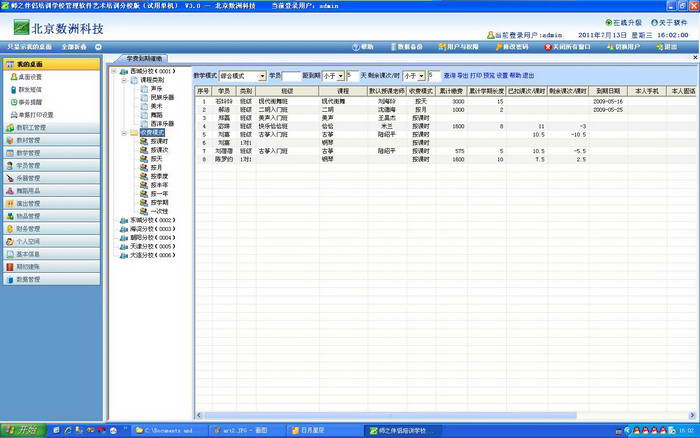Image resolution: width=700 pixels, height=438 pixels.
Task: Open the 教学管理 module
Action: click(52, 153)
